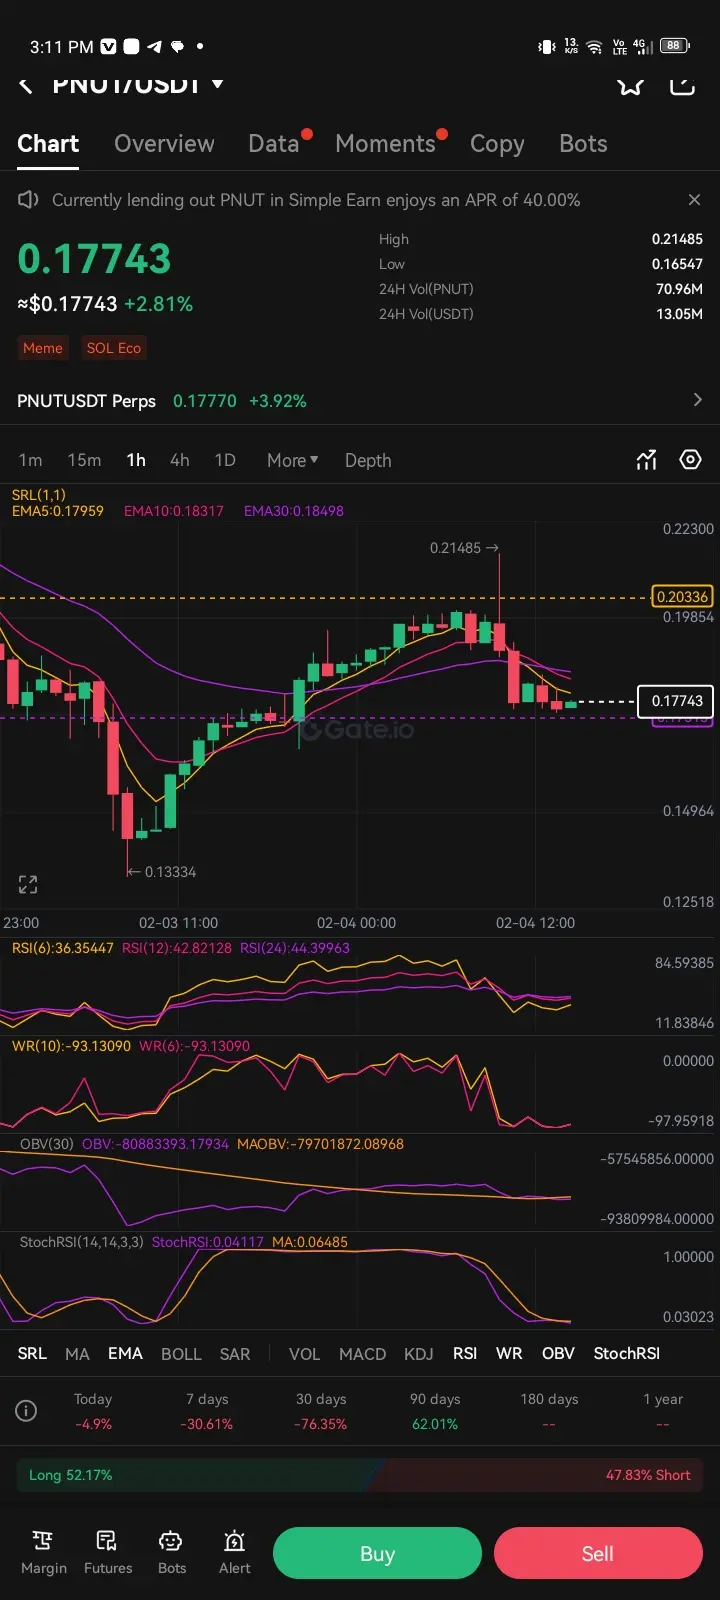Image resolution: width=720 pixels, height=1600 pixels.
Task: Tap the RSI(6):36.35447 indicator label
Action: 63,948
